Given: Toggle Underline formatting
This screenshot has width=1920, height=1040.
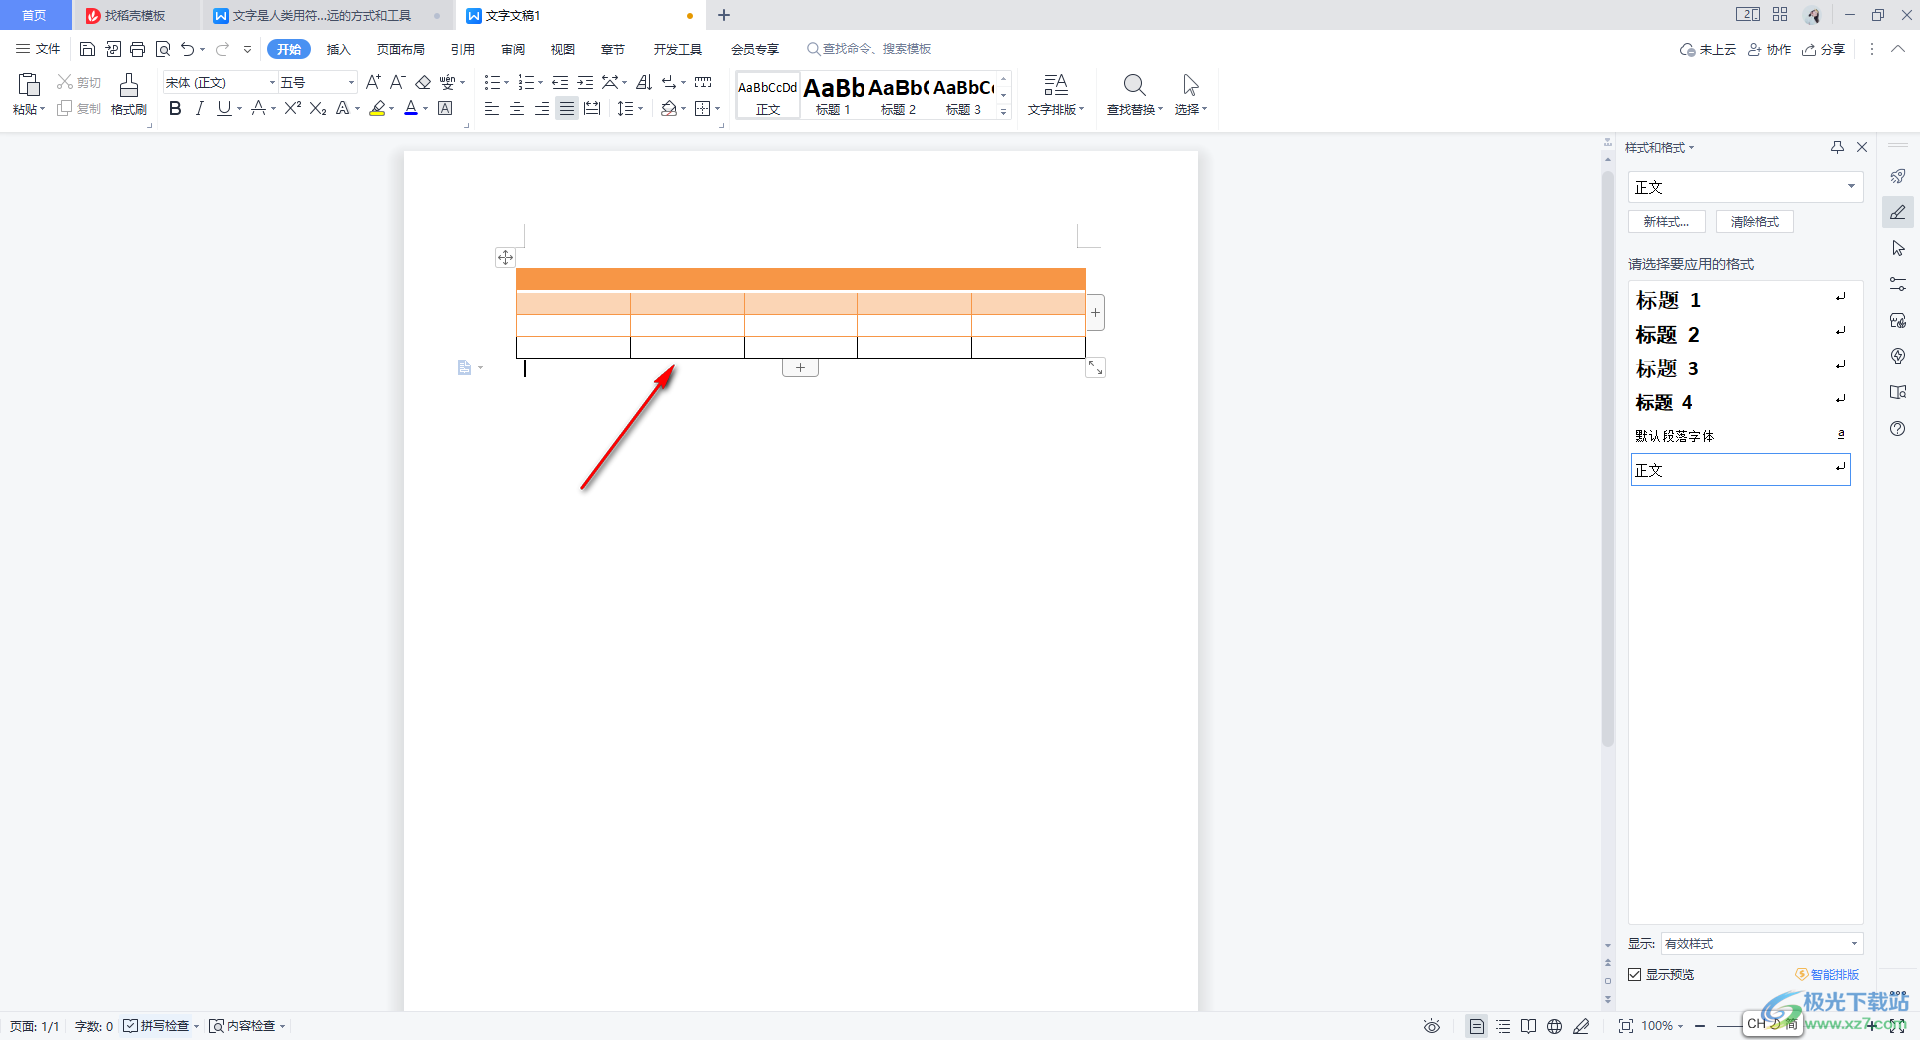Looking at the screenshot, I should [224, 108].
